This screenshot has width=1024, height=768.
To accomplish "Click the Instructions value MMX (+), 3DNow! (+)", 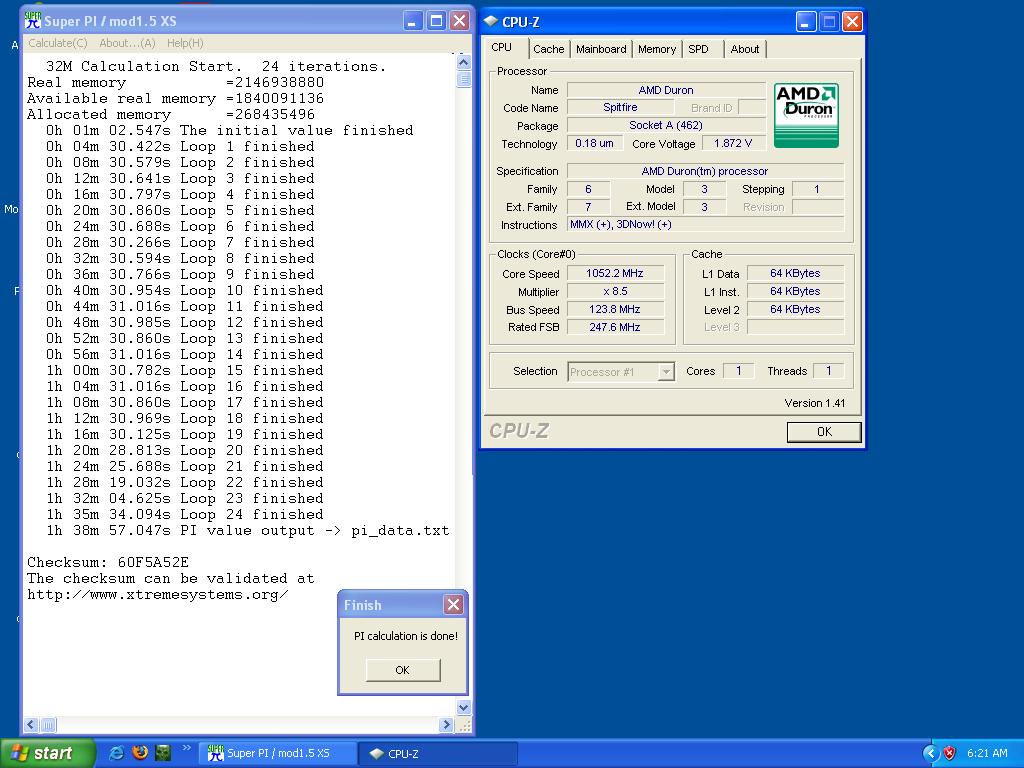I will pos(705,225).
